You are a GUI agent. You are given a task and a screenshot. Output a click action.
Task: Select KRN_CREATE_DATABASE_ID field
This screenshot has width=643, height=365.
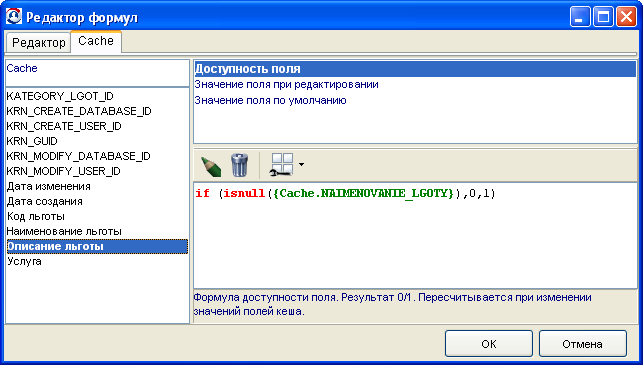tap(97, 111)
